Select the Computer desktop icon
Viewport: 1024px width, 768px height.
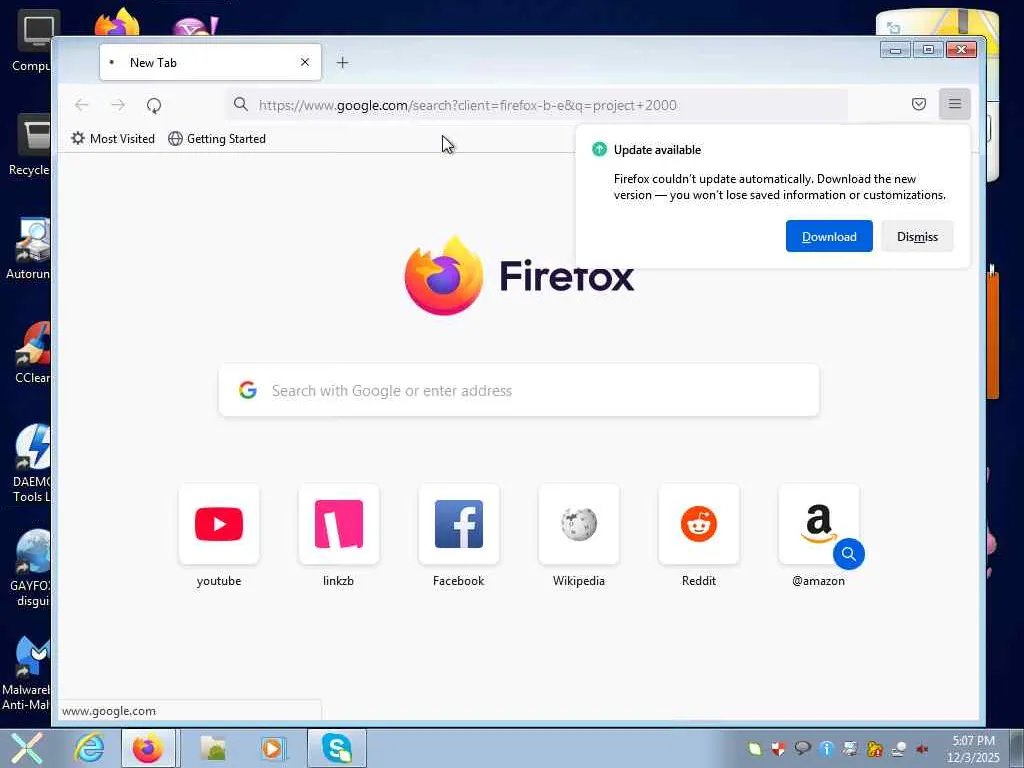(x=33, y=41)
